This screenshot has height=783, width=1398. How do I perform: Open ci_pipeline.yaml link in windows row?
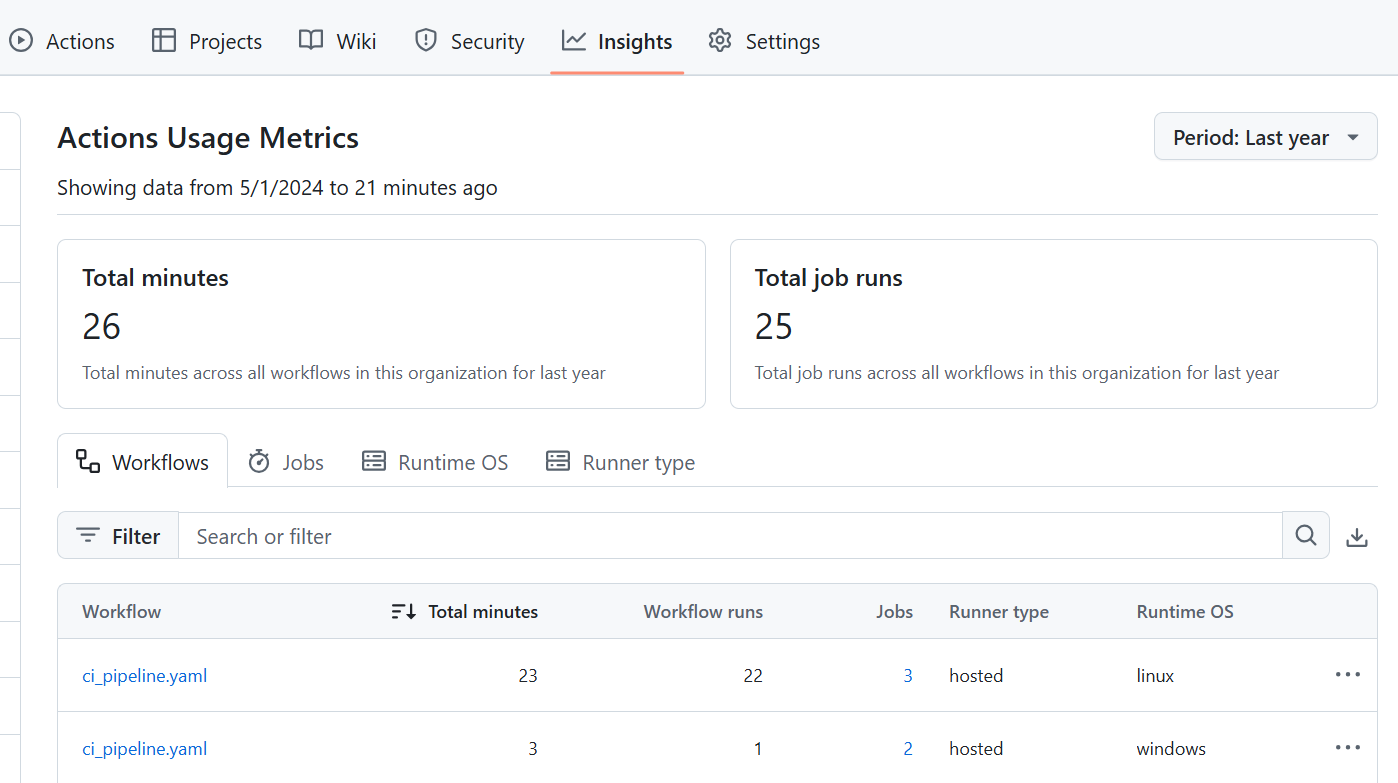[x=144, y=748]
